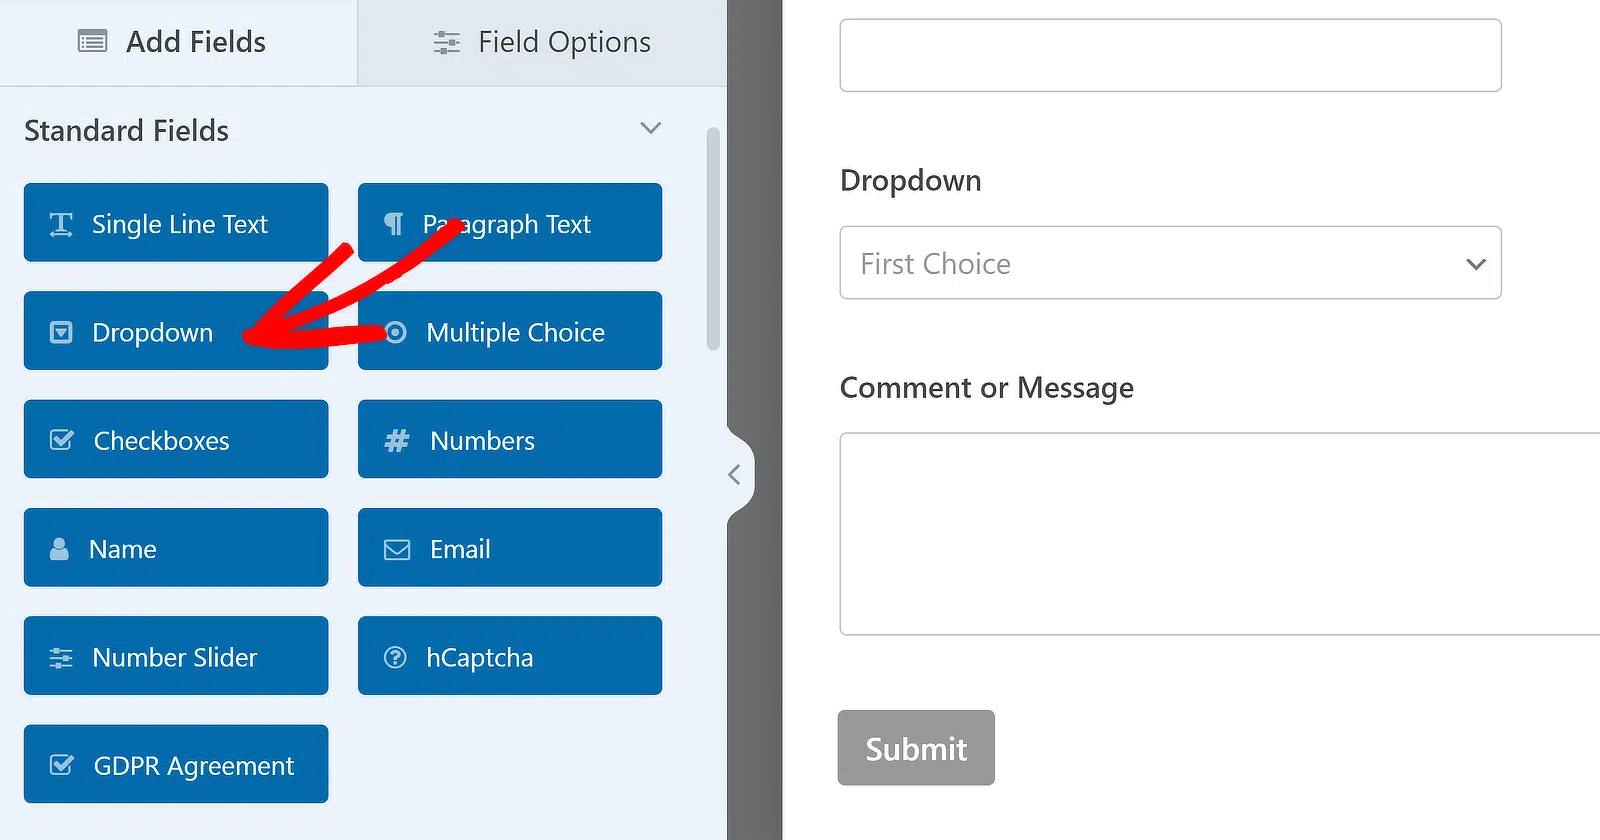This screenshot has height=840, width=1600.
Task: Click the Numbers hash icon
Action: tap(397, 440)
